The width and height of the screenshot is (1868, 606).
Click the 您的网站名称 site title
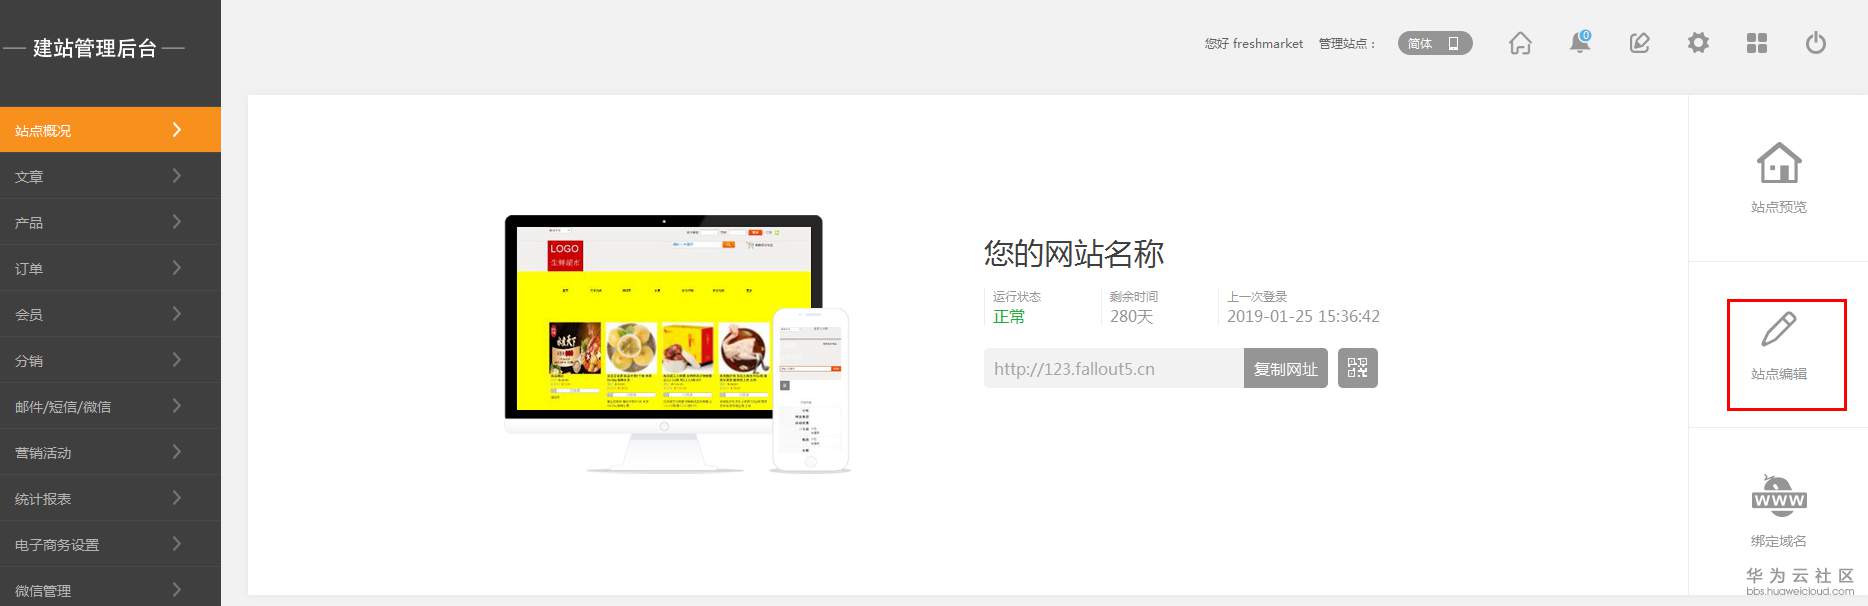[x=1074, y=253]
